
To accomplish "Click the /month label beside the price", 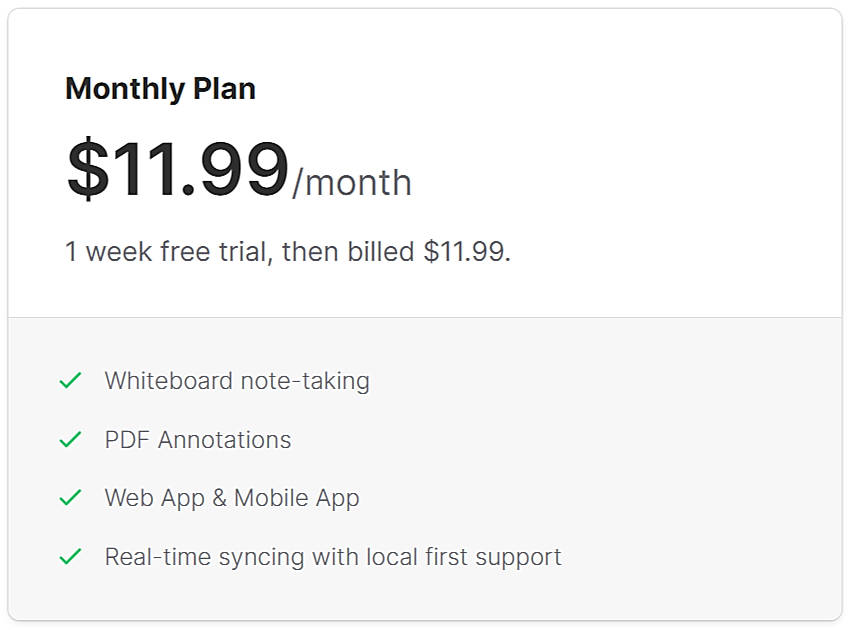I will [350, 183].
